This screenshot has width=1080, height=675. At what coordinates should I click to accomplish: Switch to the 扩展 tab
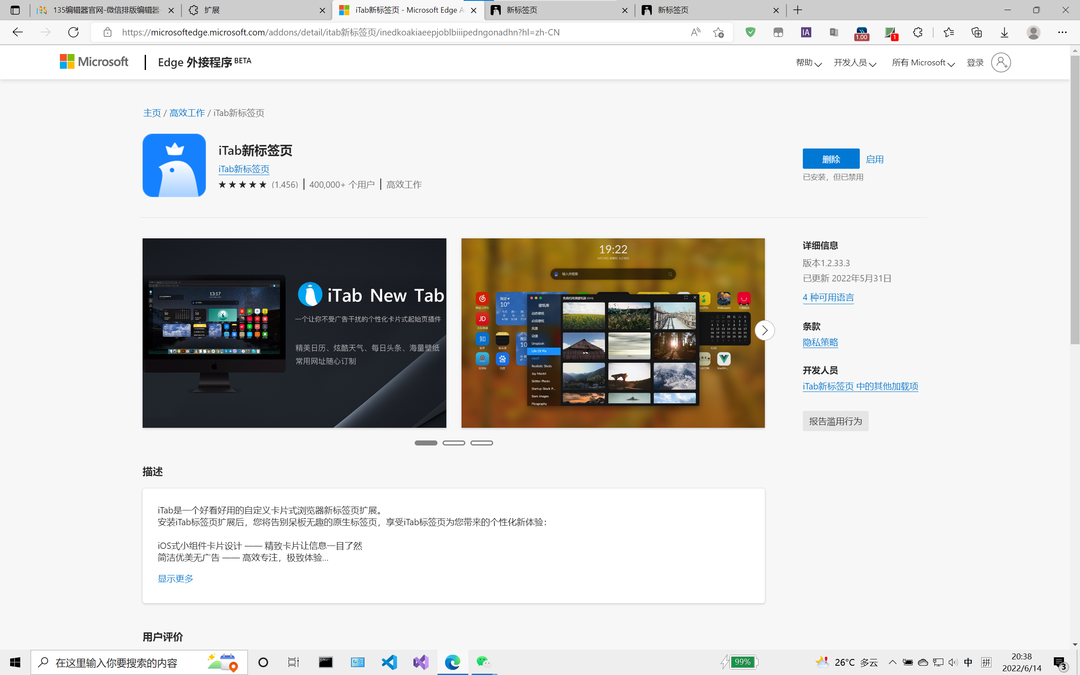[256, 10]
